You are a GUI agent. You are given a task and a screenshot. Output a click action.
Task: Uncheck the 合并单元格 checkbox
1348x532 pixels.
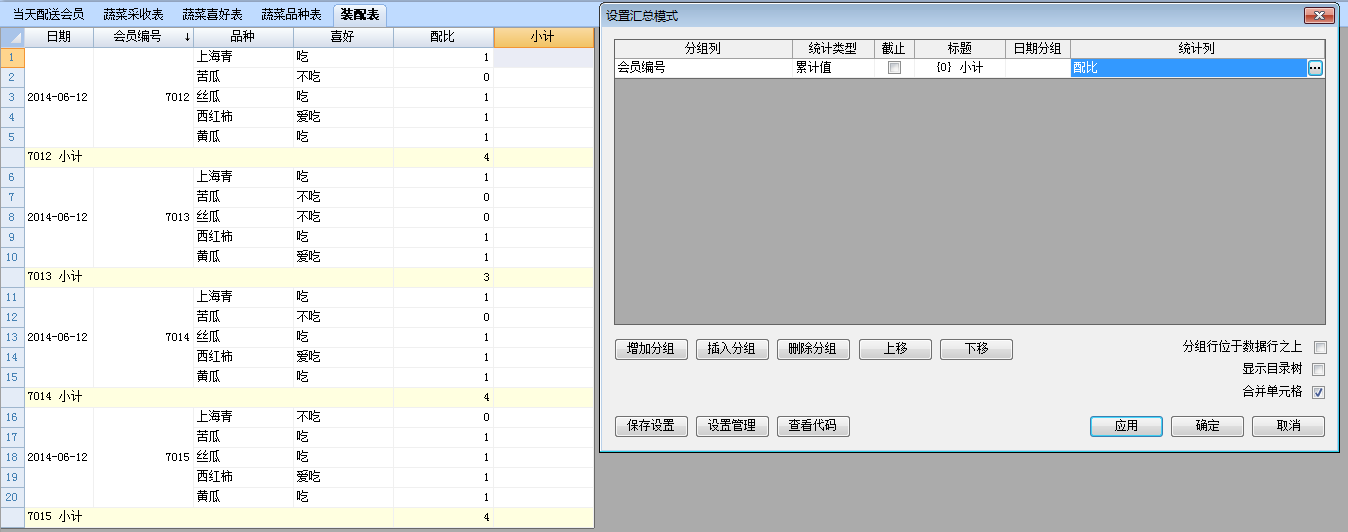(1319, 392)
